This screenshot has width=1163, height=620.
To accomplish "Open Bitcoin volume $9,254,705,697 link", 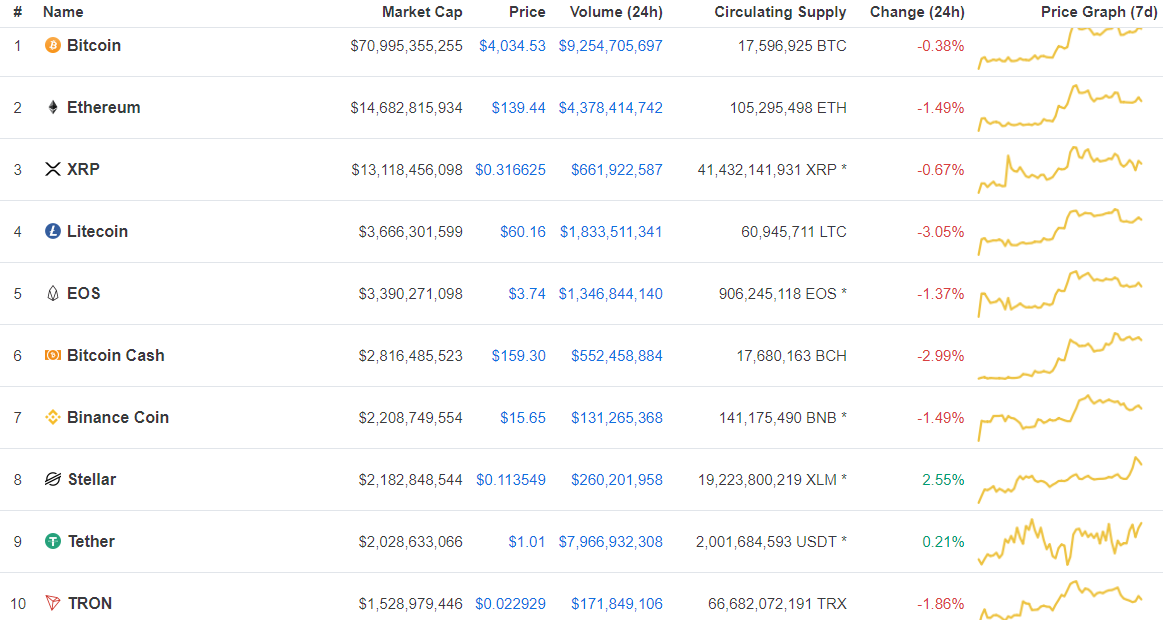I will pyautogui.click(x=610, y=46).
